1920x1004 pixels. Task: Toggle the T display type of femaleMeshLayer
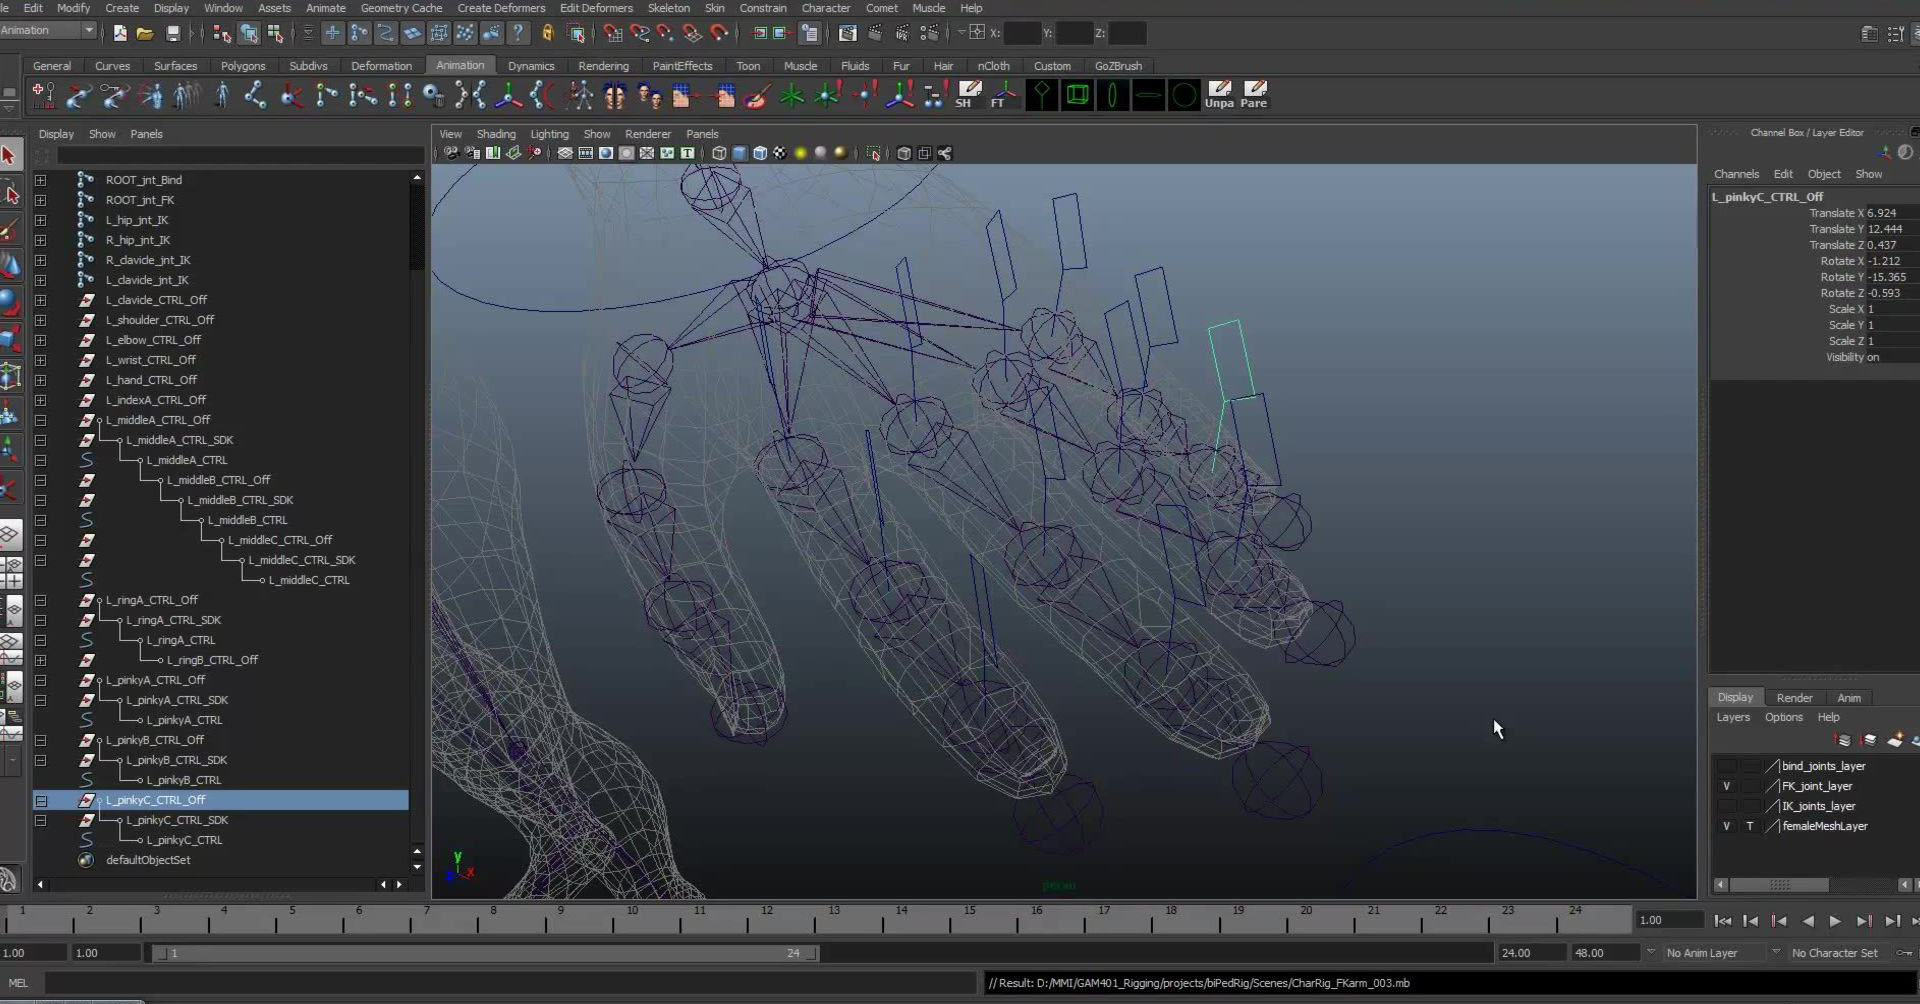pyautogui.click(x=1750, y=826)
